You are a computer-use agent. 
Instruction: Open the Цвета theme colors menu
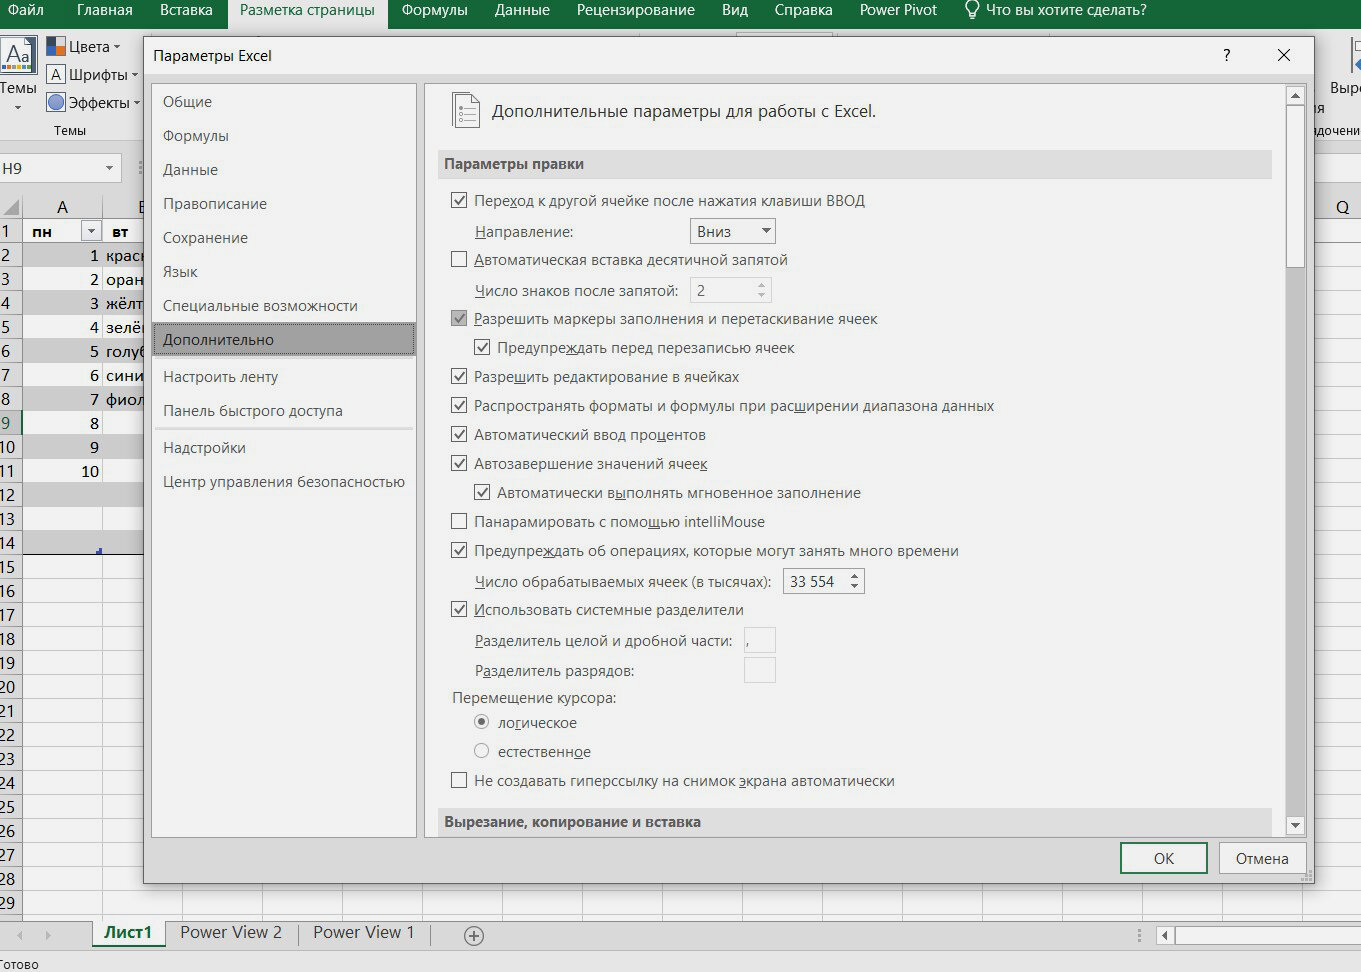click(83, 47)
